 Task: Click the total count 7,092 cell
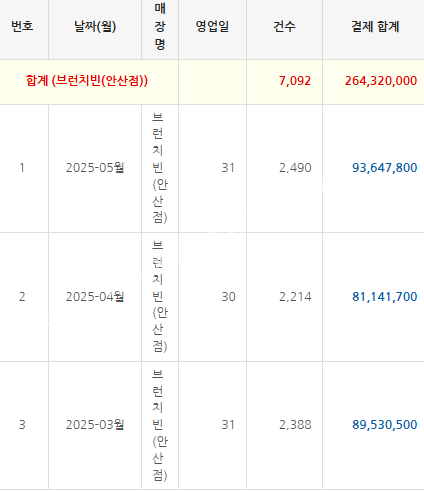295,81
